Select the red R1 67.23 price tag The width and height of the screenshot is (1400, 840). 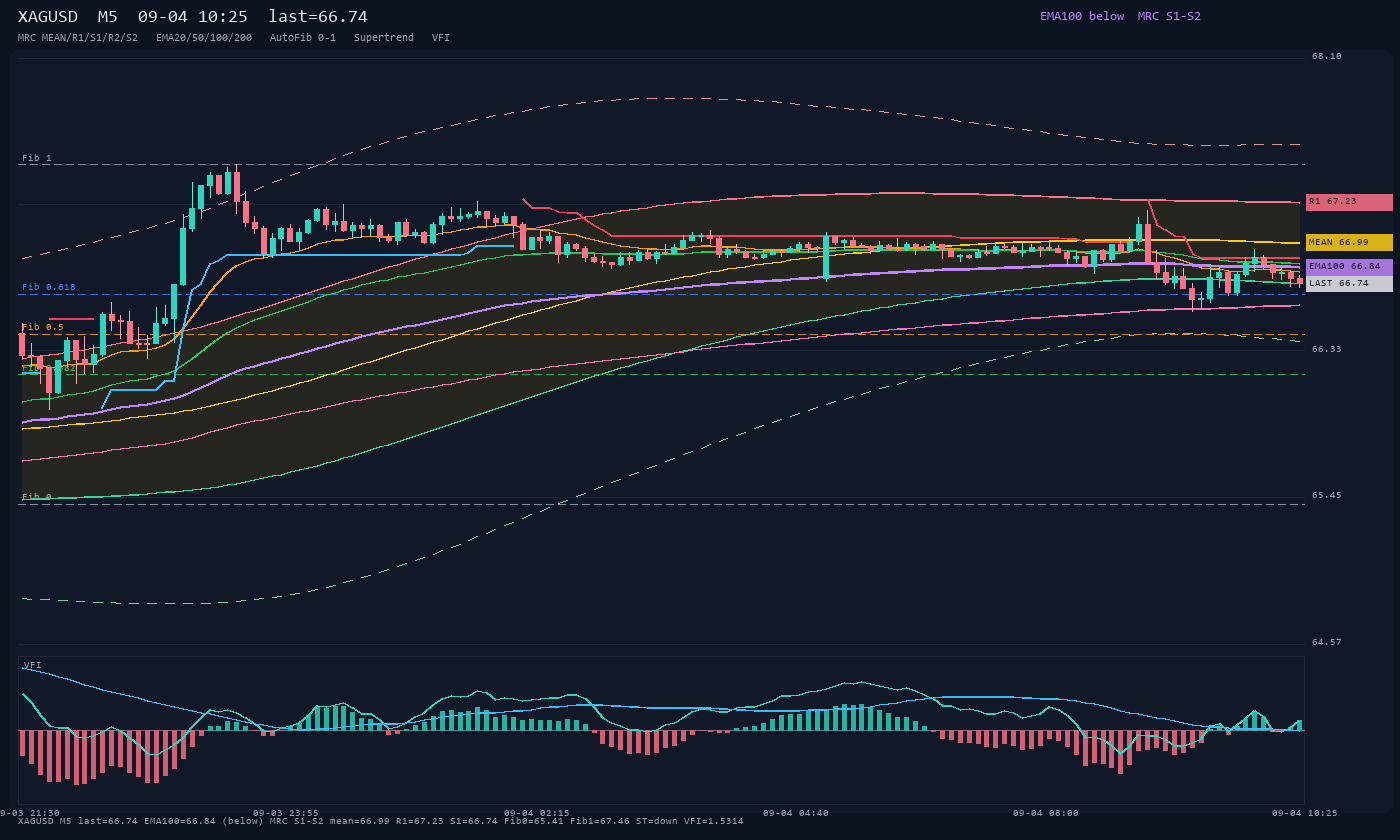(x=1349, y=202)
